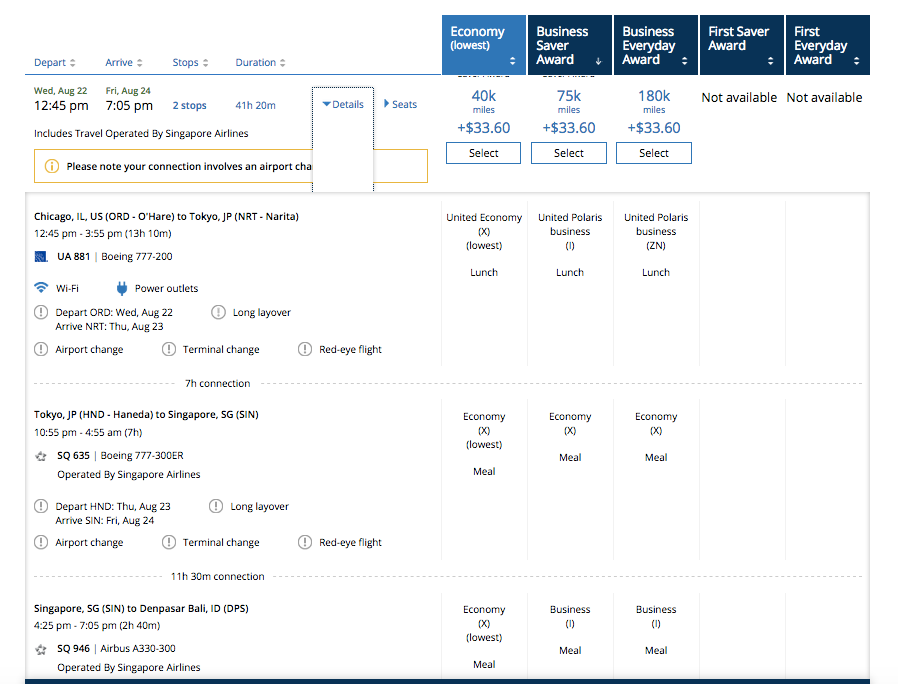This screenshot has width=898, height=684.
Task: Select the 40k miles Economy fare
Action: pos(483,153)
